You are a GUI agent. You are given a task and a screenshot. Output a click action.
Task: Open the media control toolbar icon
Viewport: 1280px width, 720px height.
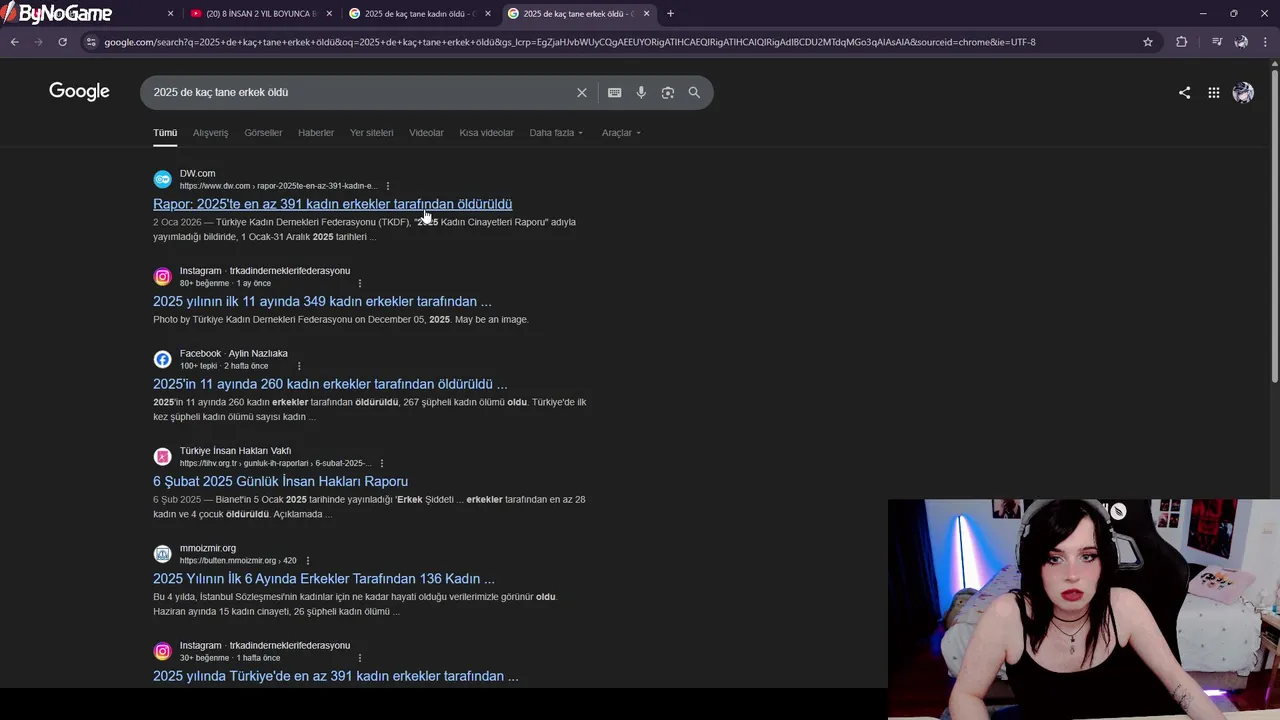(1216, 42)
